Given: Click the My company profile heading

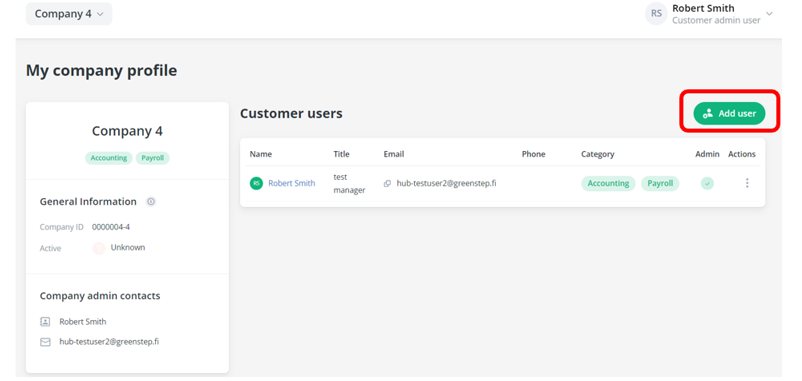Looking at the screenshot, I should coord(101,71).
